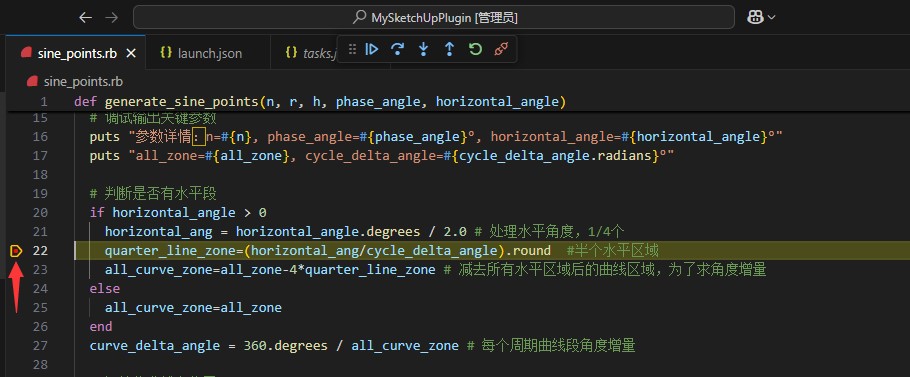Switch to the tasks.json tab
This screenshot has height=377, width=910.
[x=311, y=53]
